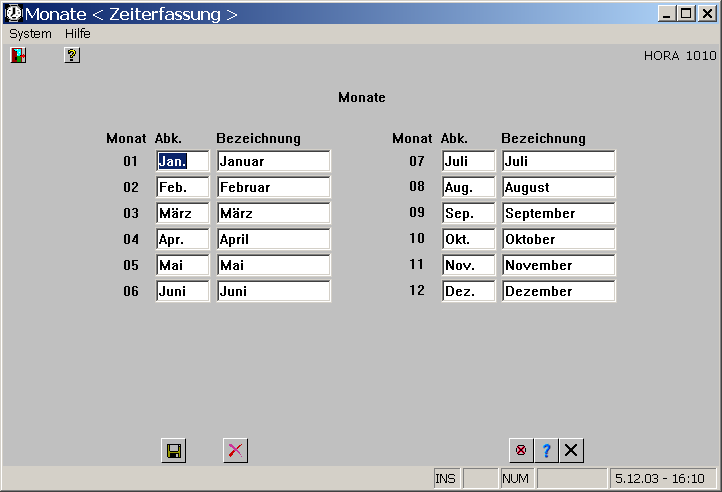Click the pink X discard icon
The width and height of the screenshot is (722, 492).
point(235,451)
